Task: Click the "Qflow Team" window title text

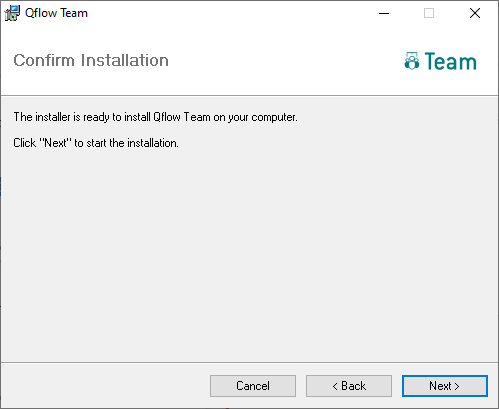Action: [x=56, y=13]
